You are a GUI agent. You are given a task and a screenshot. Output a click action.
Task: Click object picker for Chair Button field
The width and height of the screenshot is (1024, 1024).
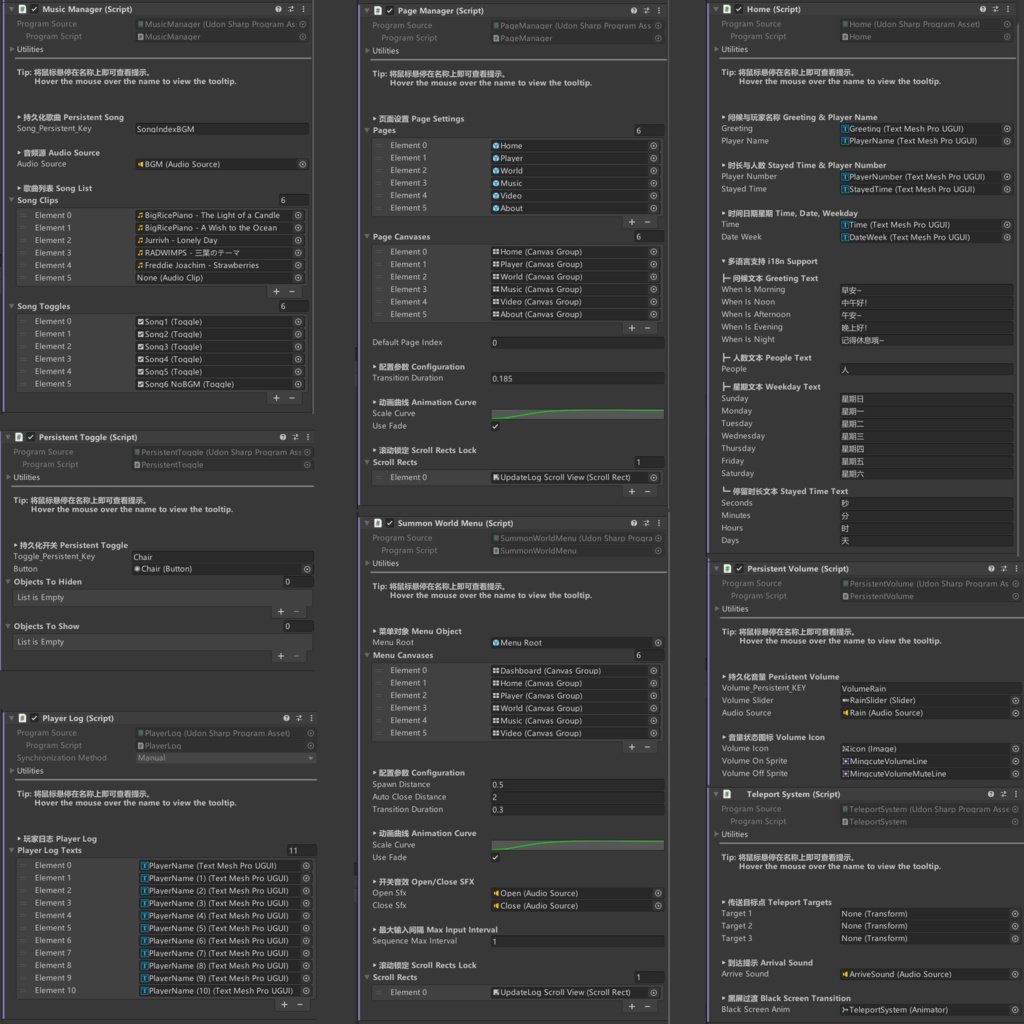[x=307, y=569]
